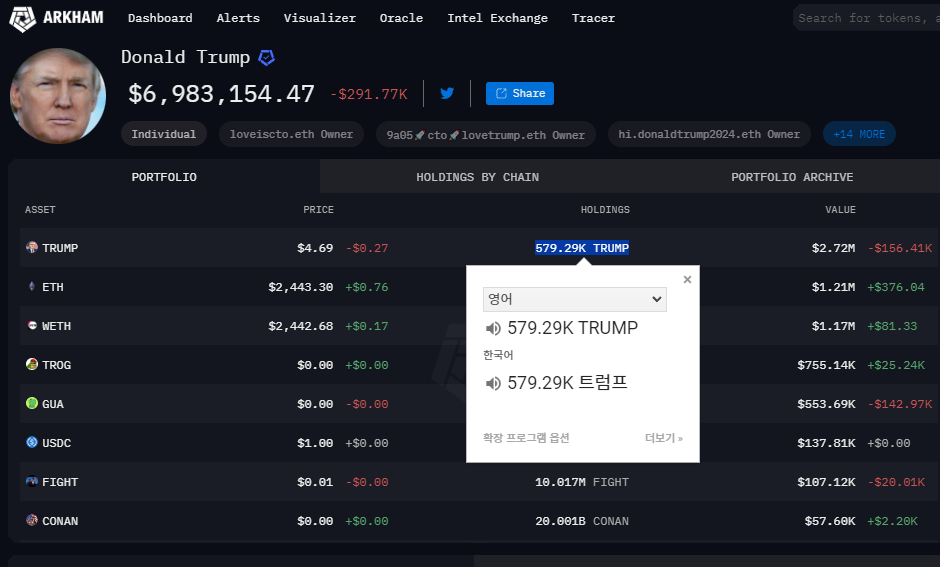The image size is (940, 567).
Task: Close the translation popup
Action: [x=688, y=279]
